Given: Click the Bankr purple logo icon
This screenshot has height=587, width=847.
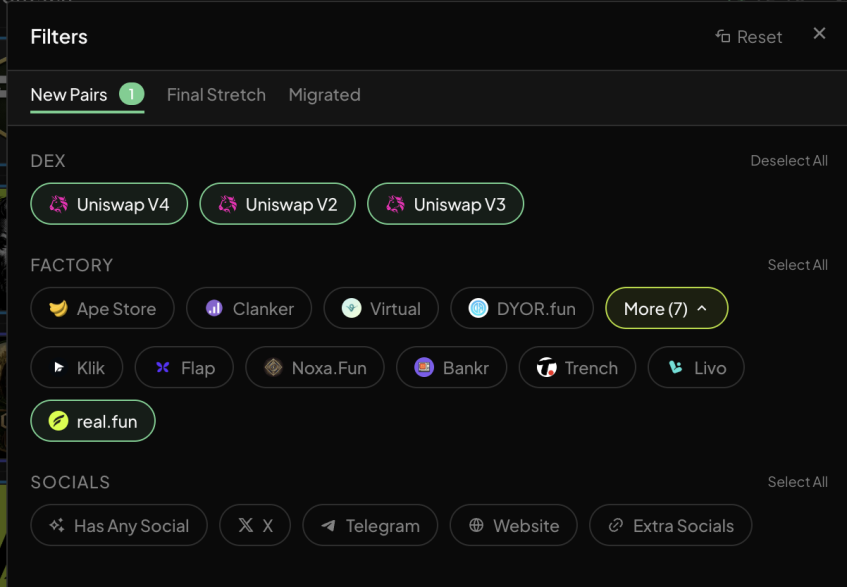Looking at the screenshot, I should click(424, 368).
